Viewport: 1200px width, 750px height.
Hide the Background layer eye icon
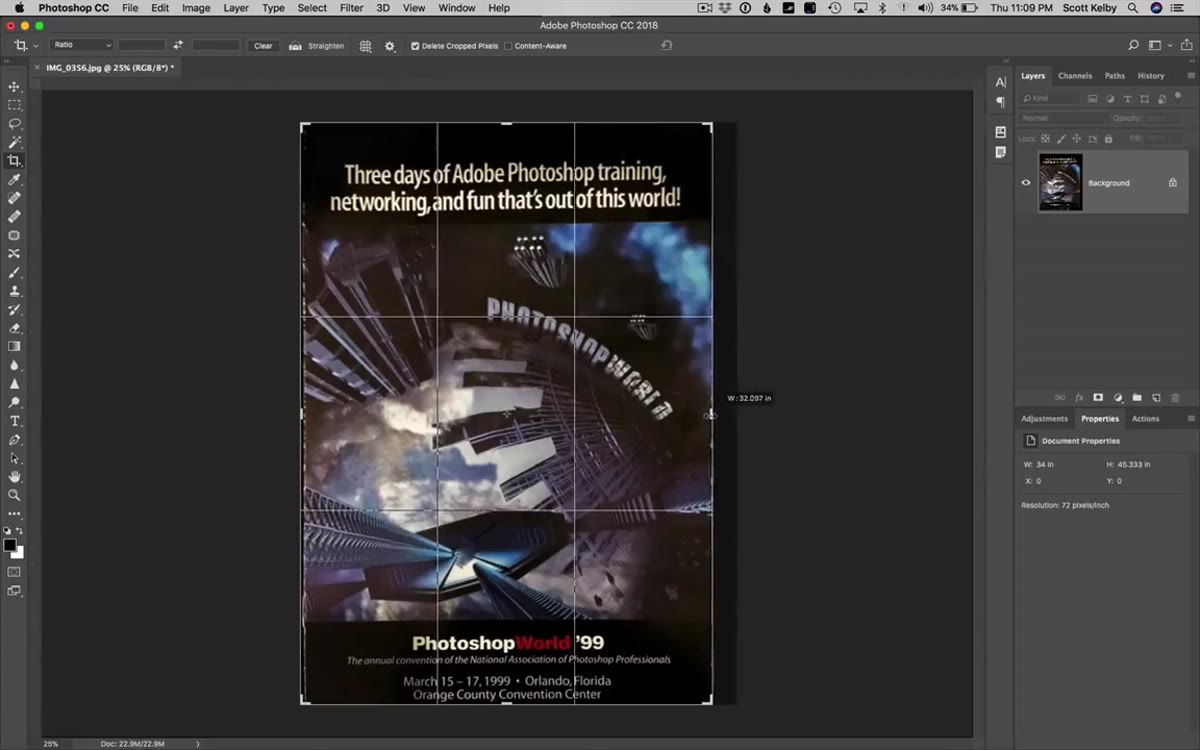pos(1026,183)
